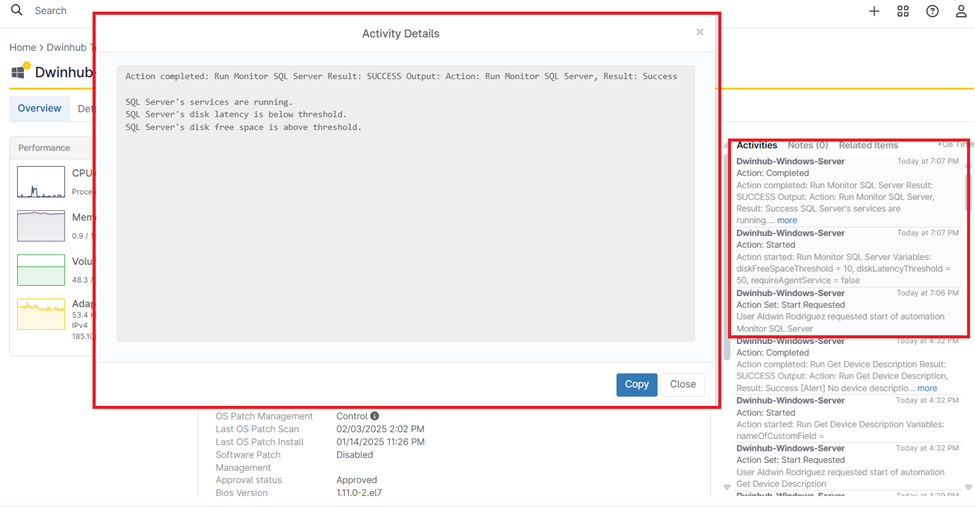975x507 pixels.
Task: Click the OS Patch Management info icon
Action: (x=374, y=416)
